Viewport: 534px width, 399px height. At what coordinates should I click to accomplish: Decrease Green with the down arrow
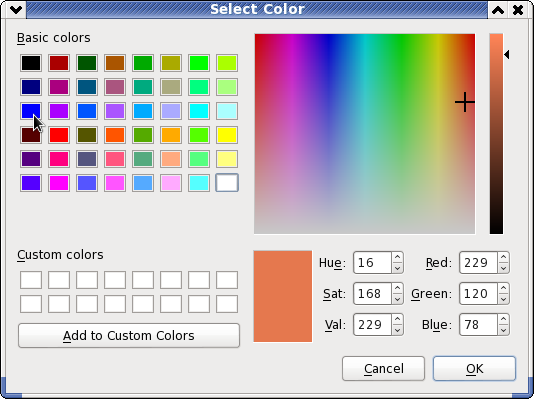coord(503,299)
